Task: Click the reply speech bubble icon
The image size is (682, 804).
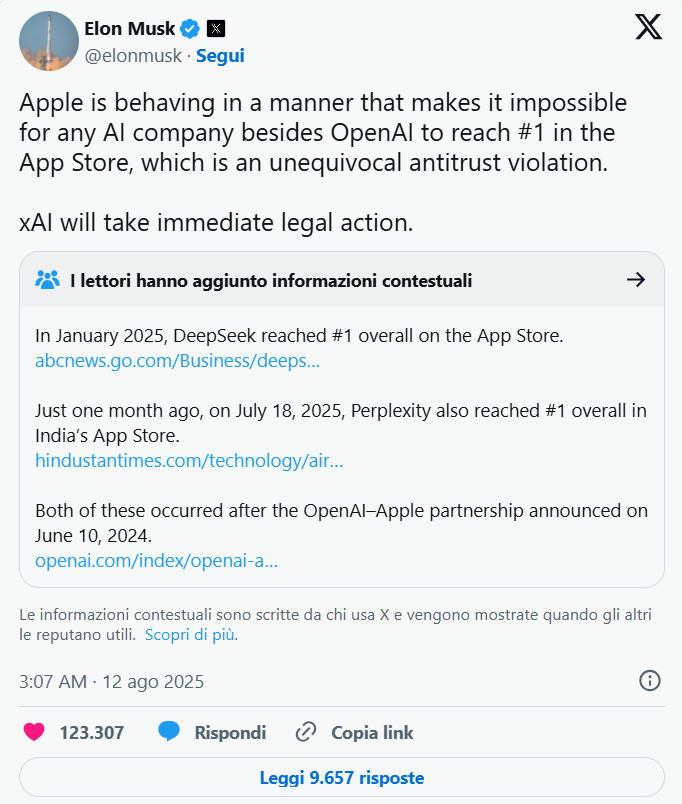Action: click(169, 732)
